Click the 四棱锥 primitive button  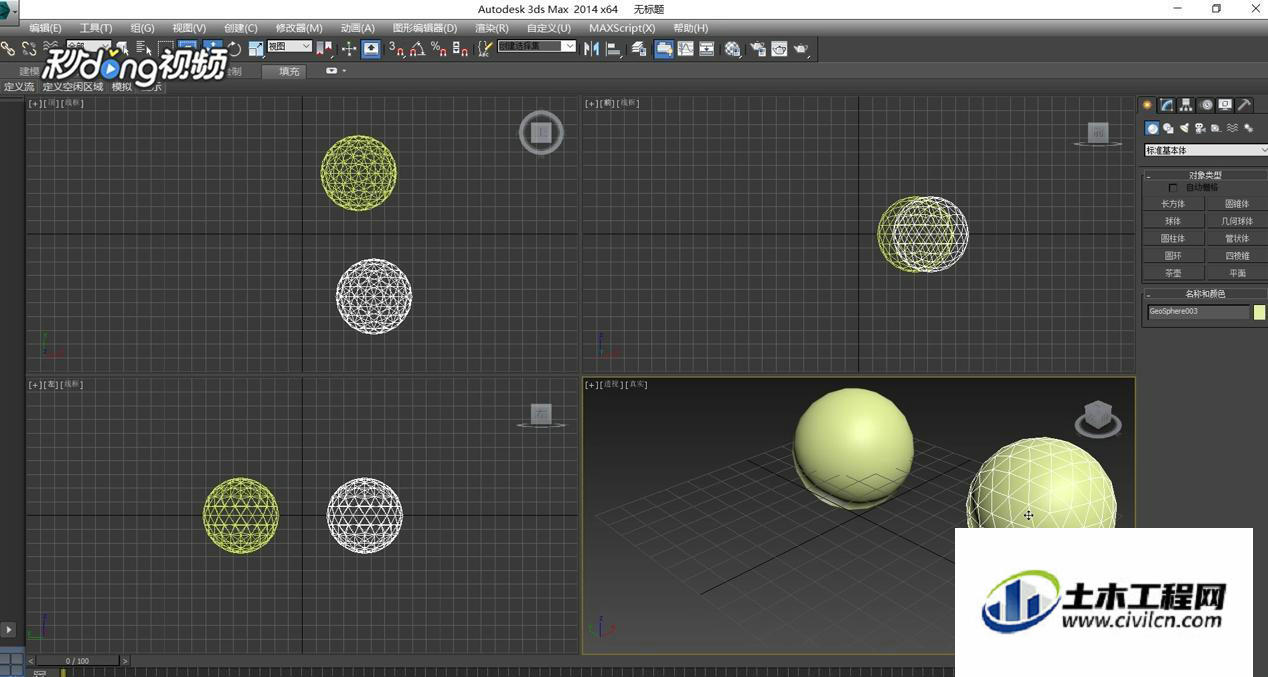click(1237, 256)
